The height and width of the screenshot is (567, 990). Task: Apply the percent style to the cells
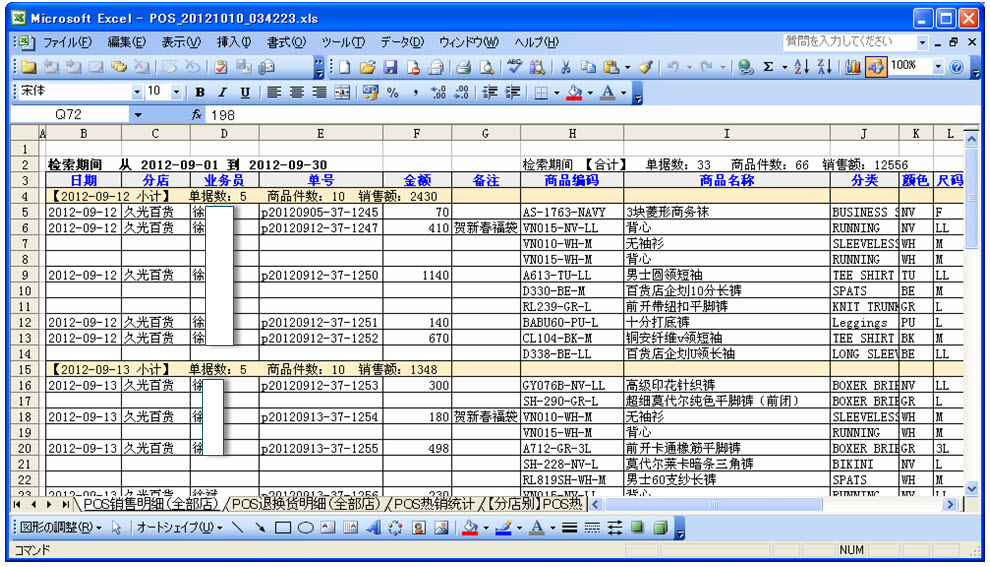(x=393, y=93)
